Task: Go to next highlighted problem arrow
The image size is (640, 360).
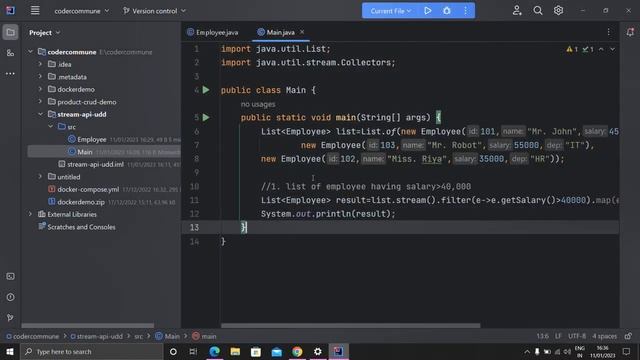Action: coord(612,49)
